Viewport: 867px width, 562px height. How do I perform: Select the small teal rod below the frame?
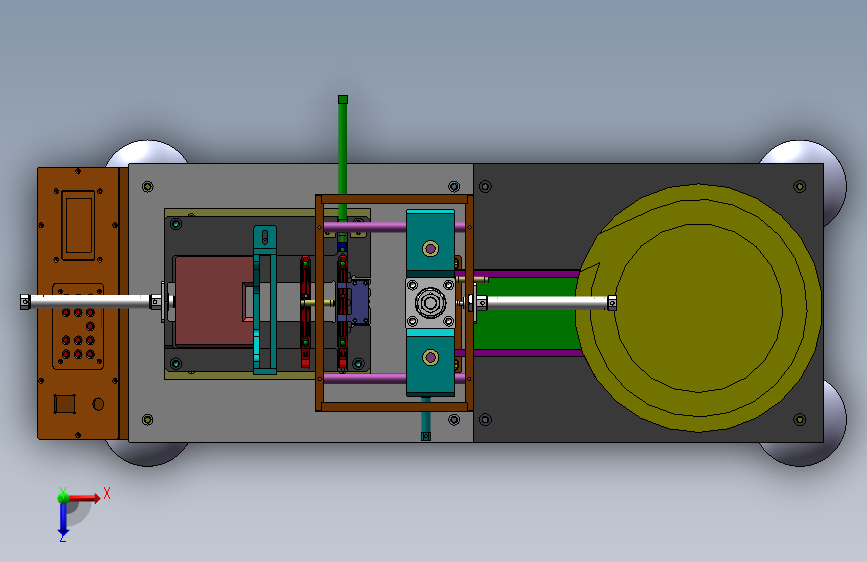click(426, 426)
